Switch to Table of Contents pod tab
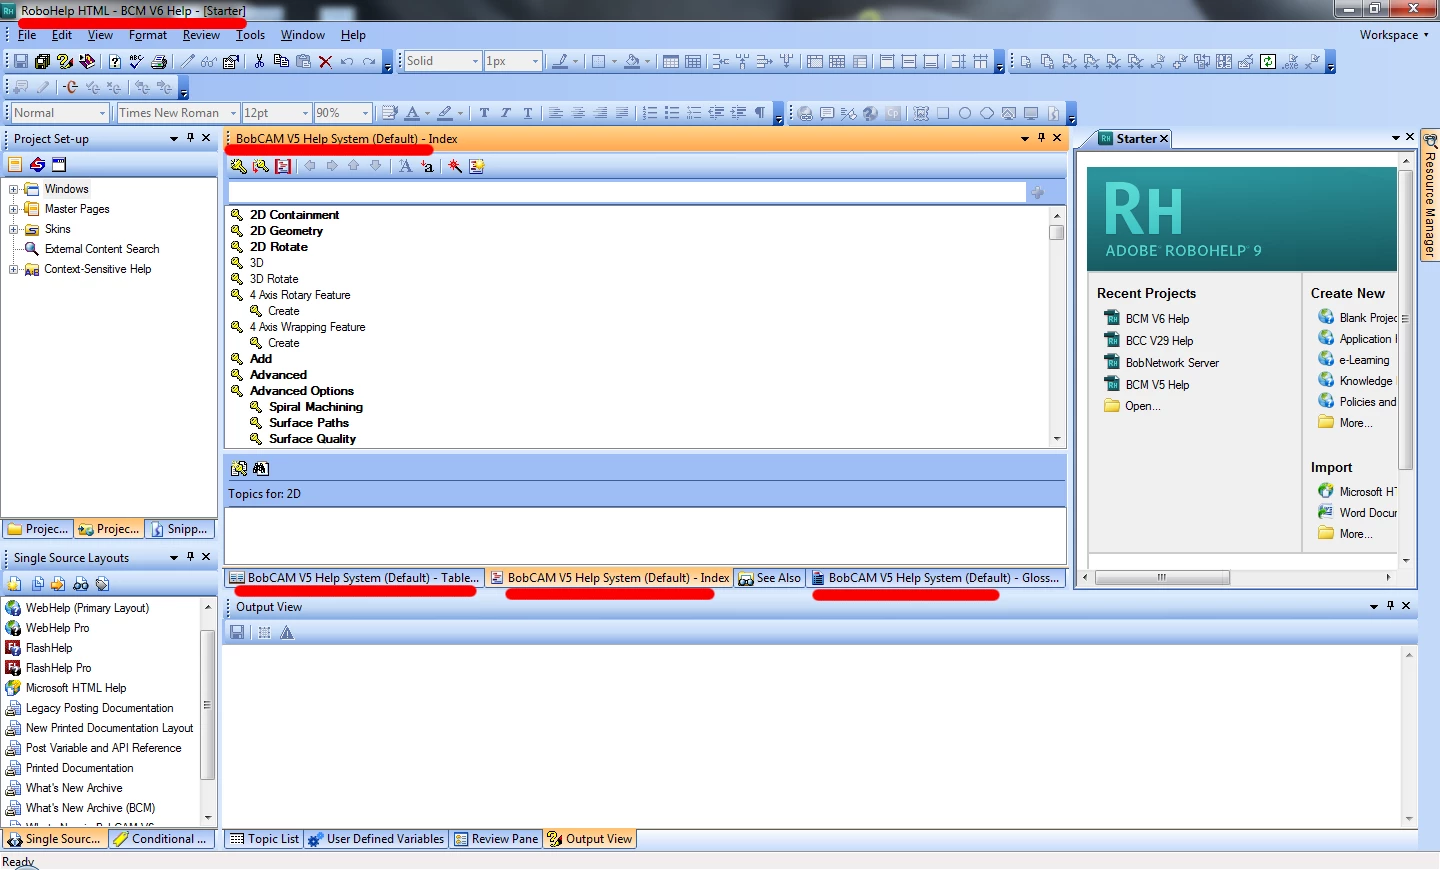This screenshot has height=870, width=1440. coord(354,578)
